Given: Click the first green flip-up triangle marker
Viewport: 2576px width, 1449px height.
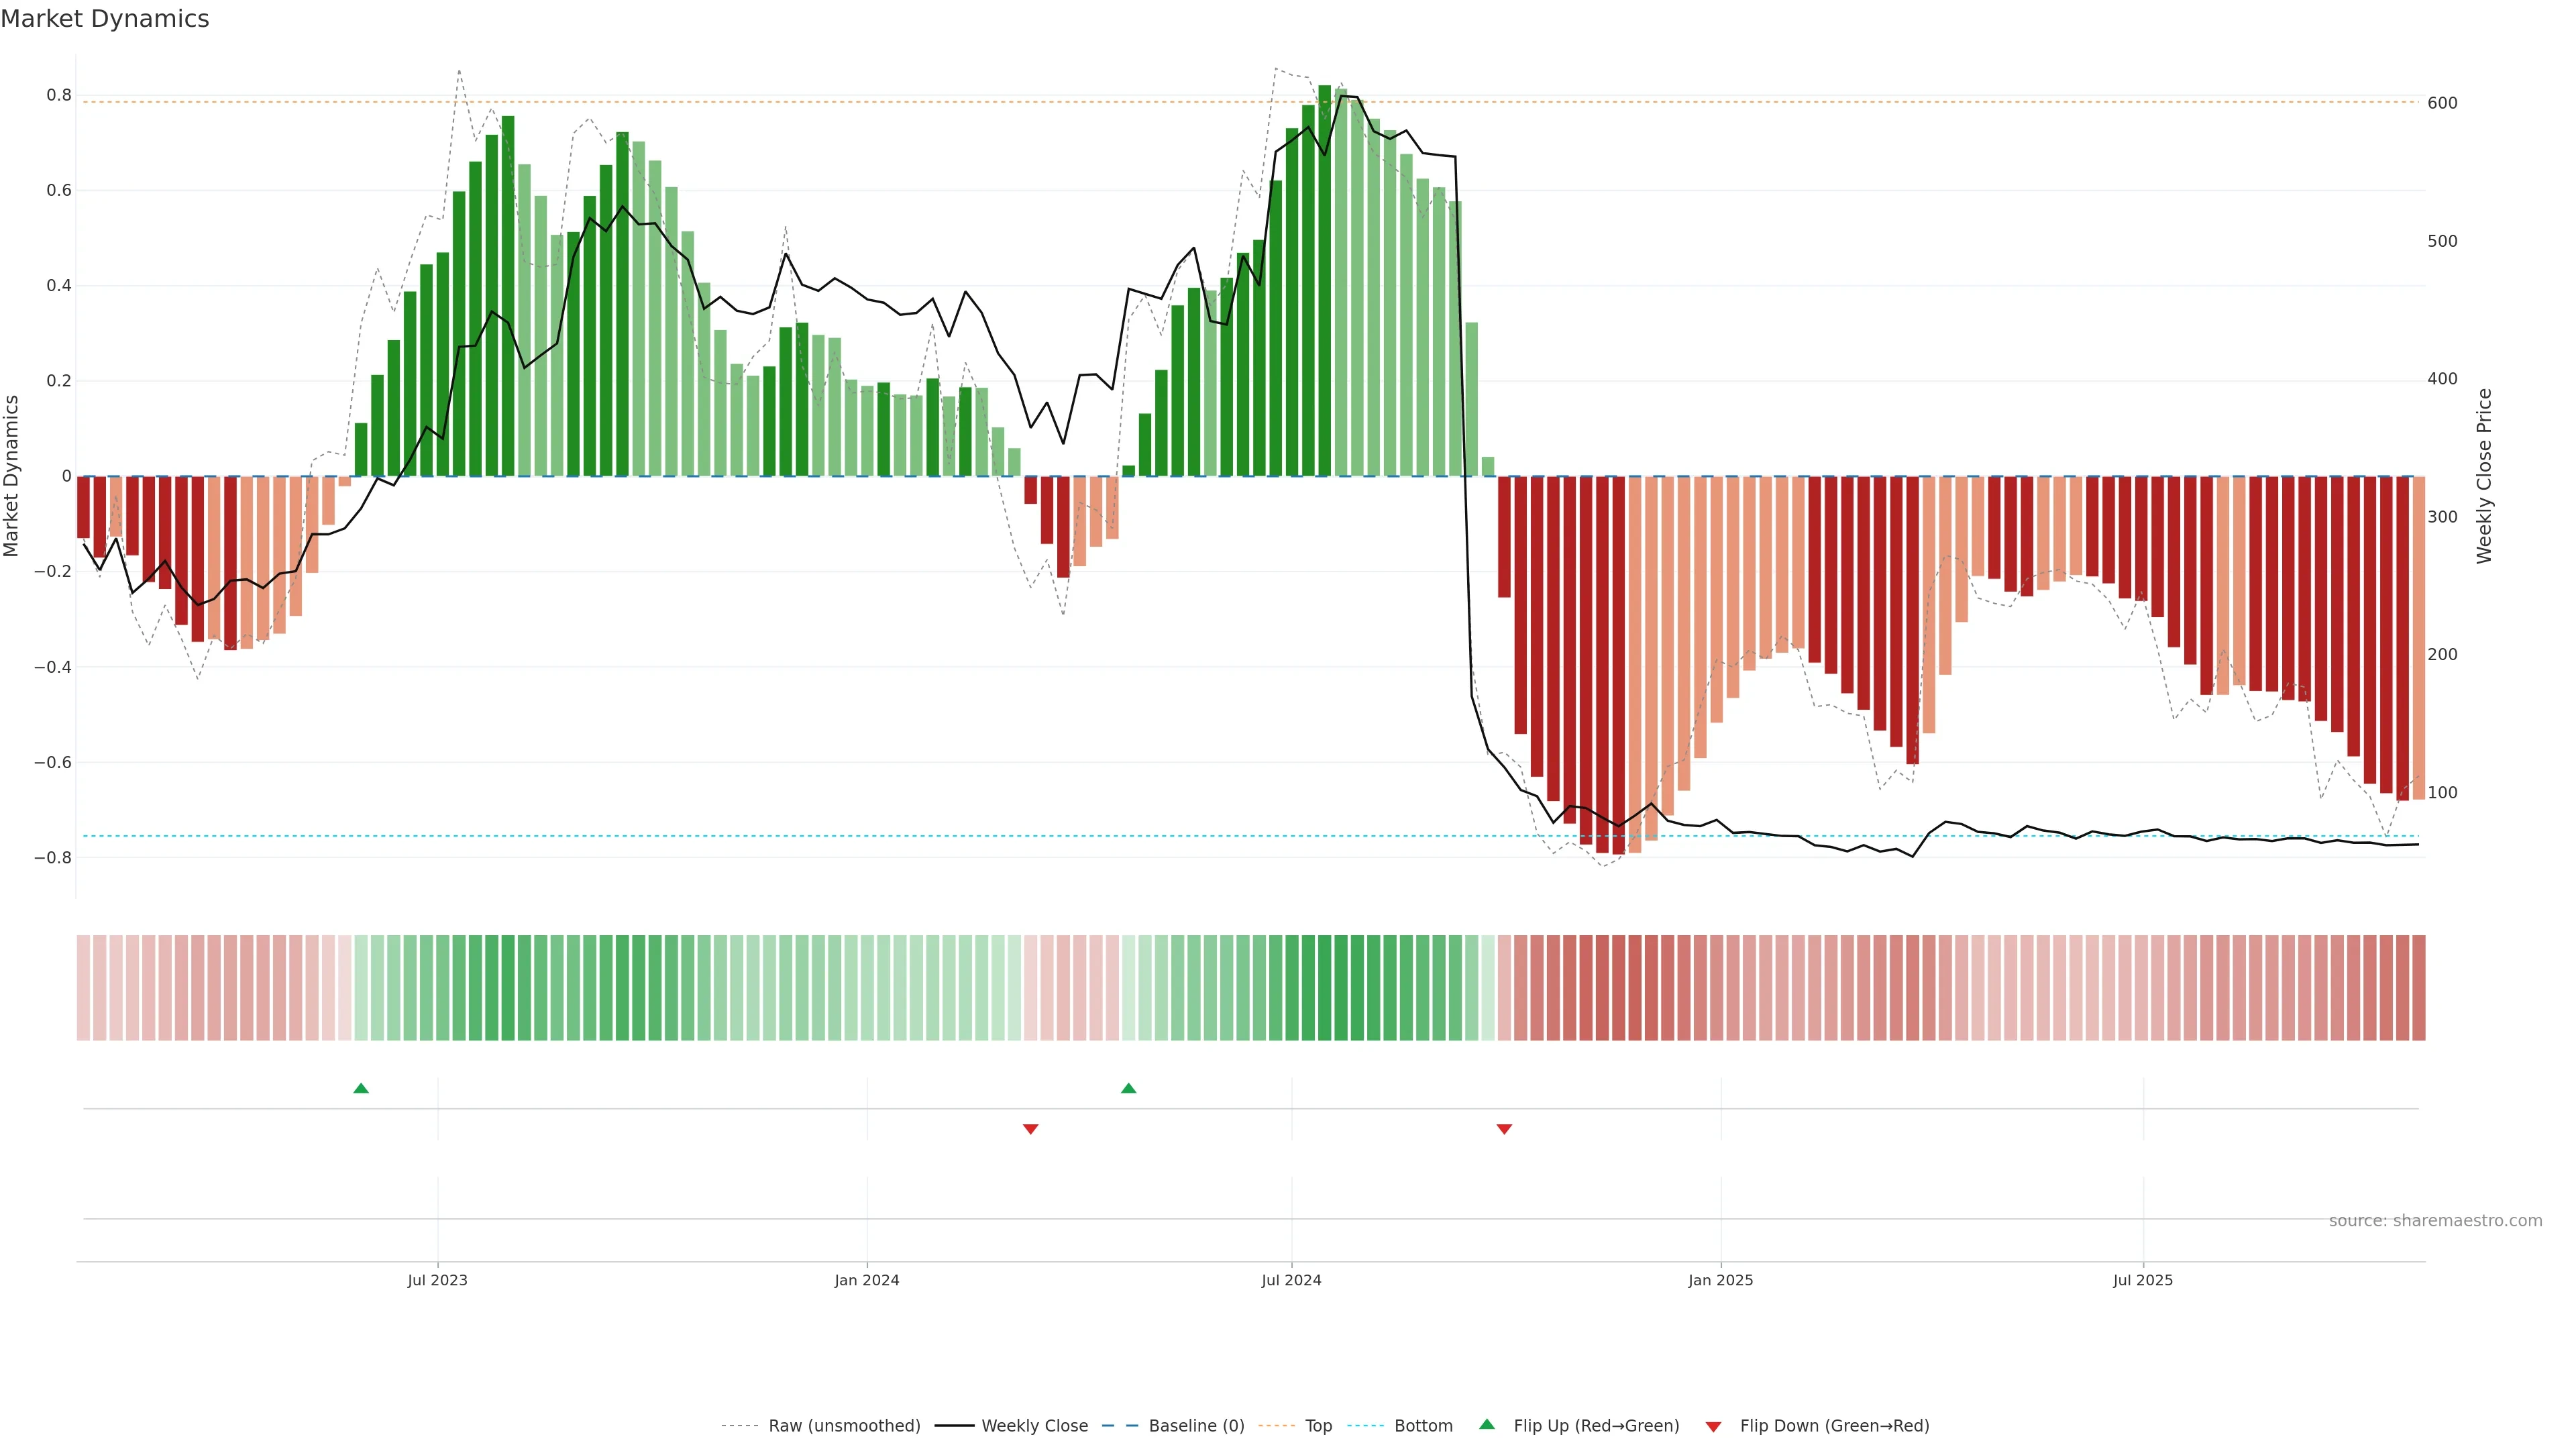Looking at the screenshot, I should click(x=361, y=1088).
